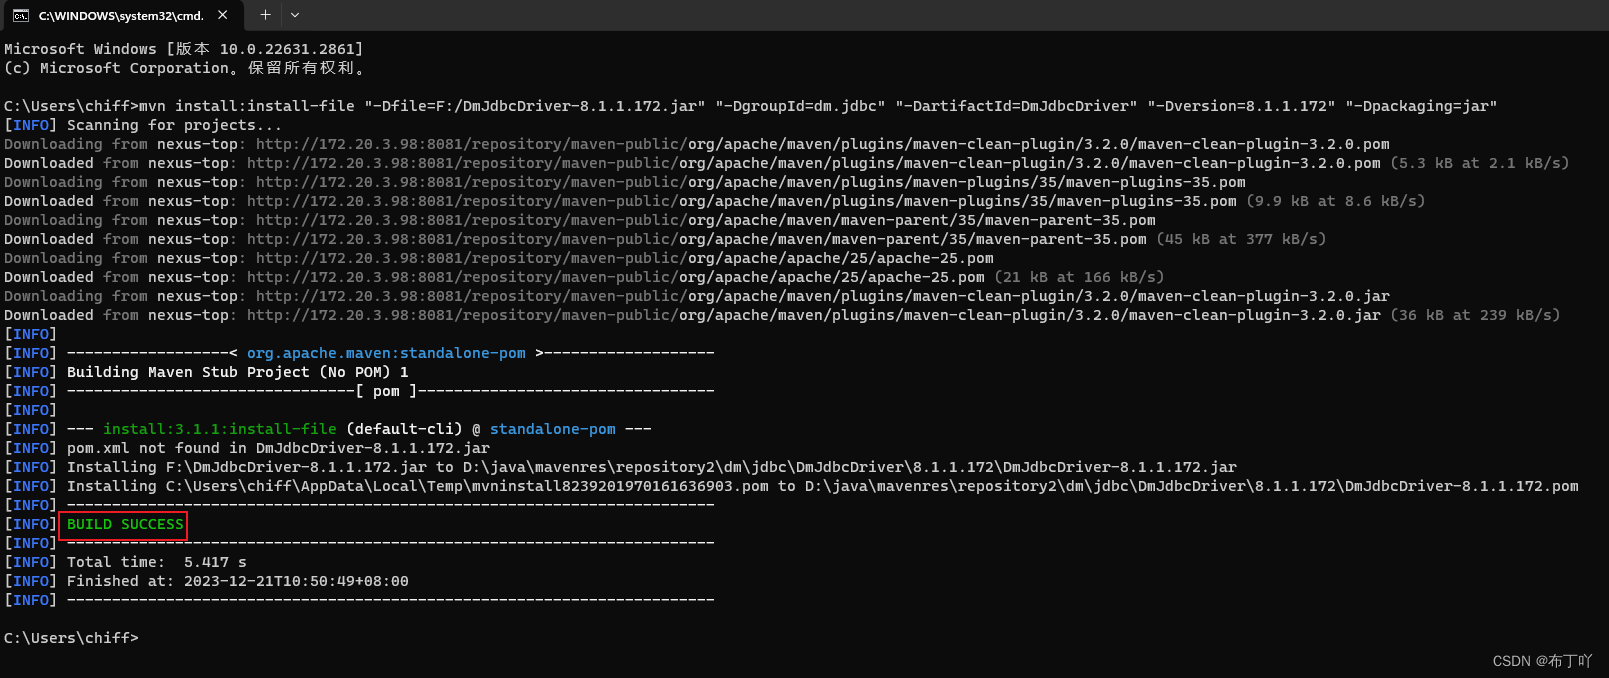Image resolution: width=1609 pixels, height=678 pixels.
Task: Click the 'Finished at: 2023-12-21T10:50:49+08:00' line
Action: point(238,581)
